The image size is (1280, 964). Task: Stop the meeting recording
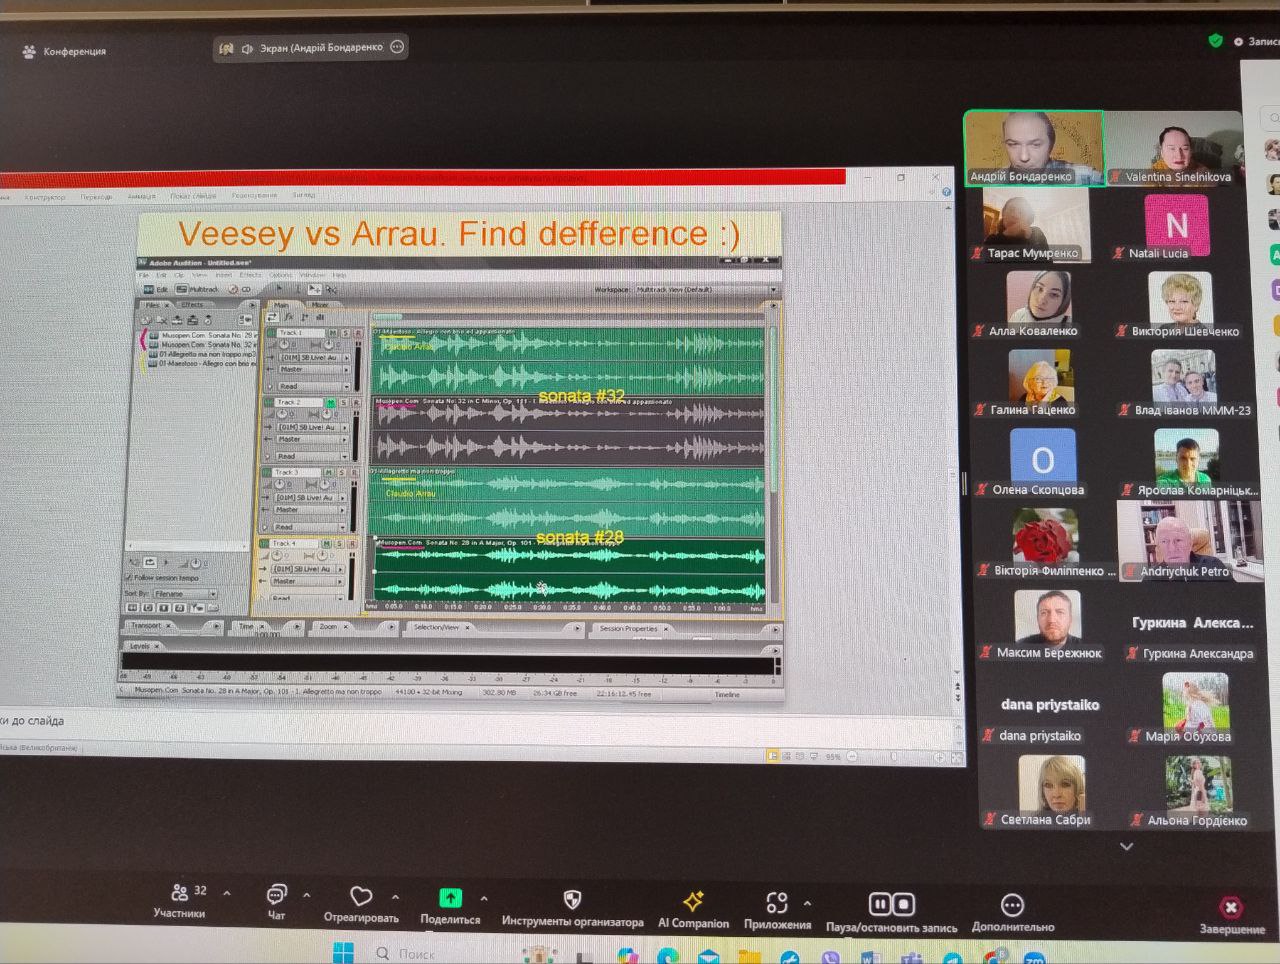904,904
